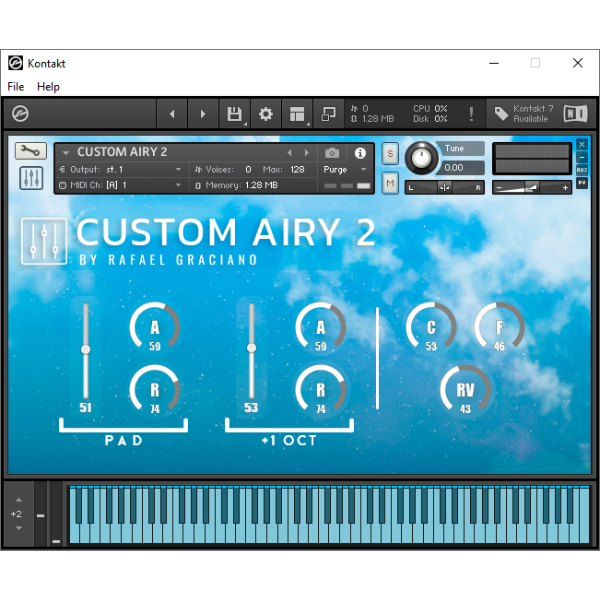Click the mixer sliders icon below the wrench
Screen dimensions: 600x600
point(31,178)
